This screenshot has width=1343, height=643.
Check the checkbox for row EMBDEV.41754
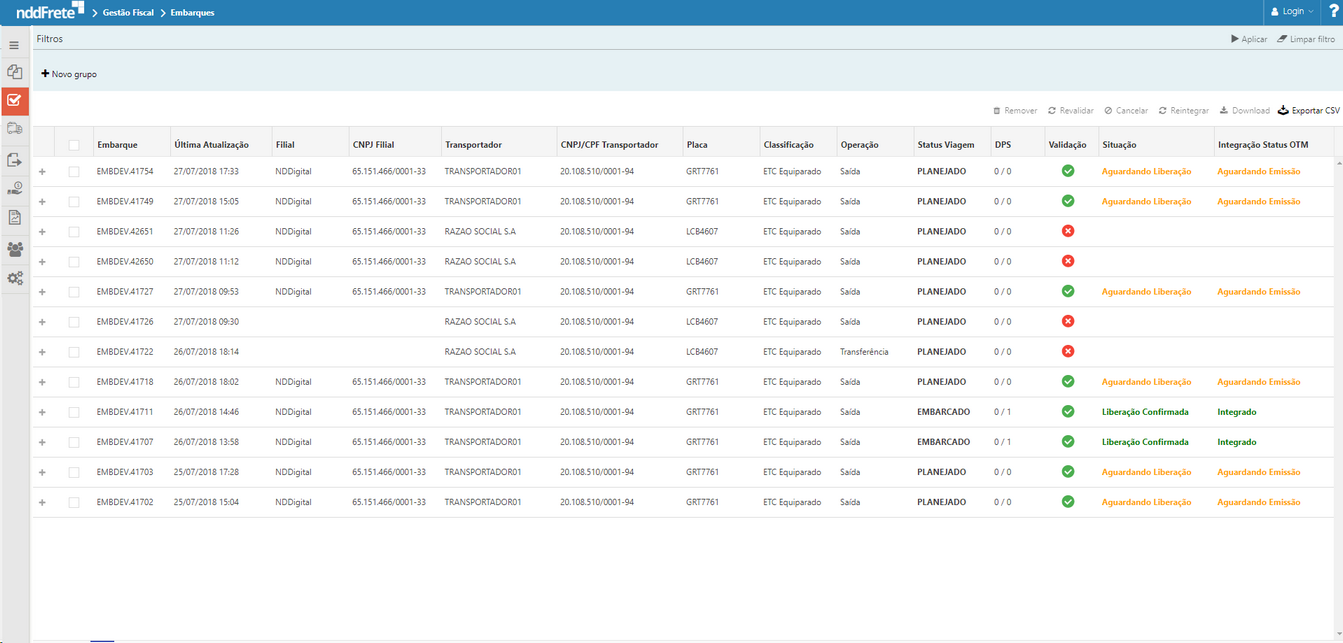pyautogui.click(x=74, y=171)
